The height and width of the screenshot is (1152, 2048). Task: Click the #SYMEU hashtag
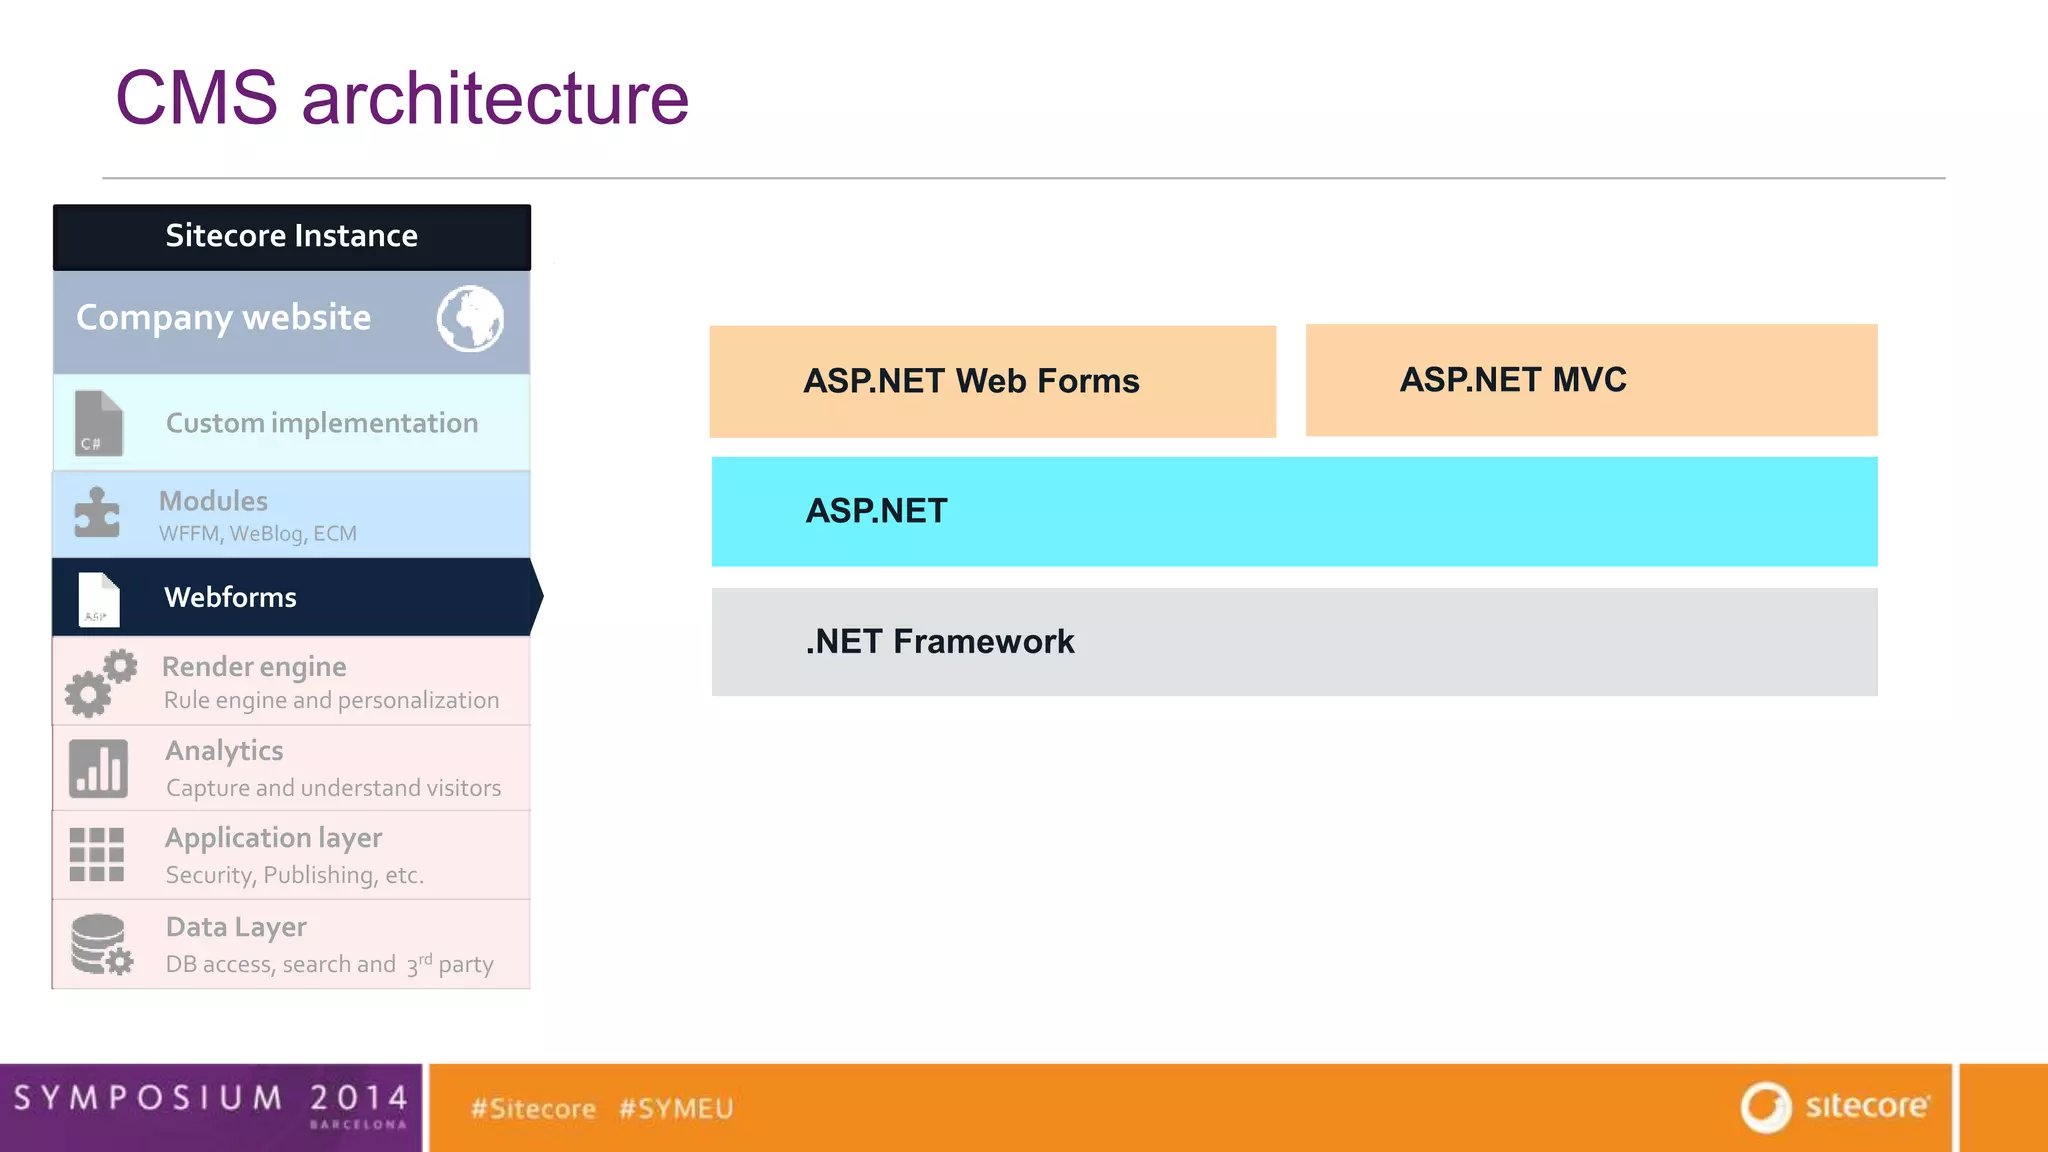tap(676, 1108)
